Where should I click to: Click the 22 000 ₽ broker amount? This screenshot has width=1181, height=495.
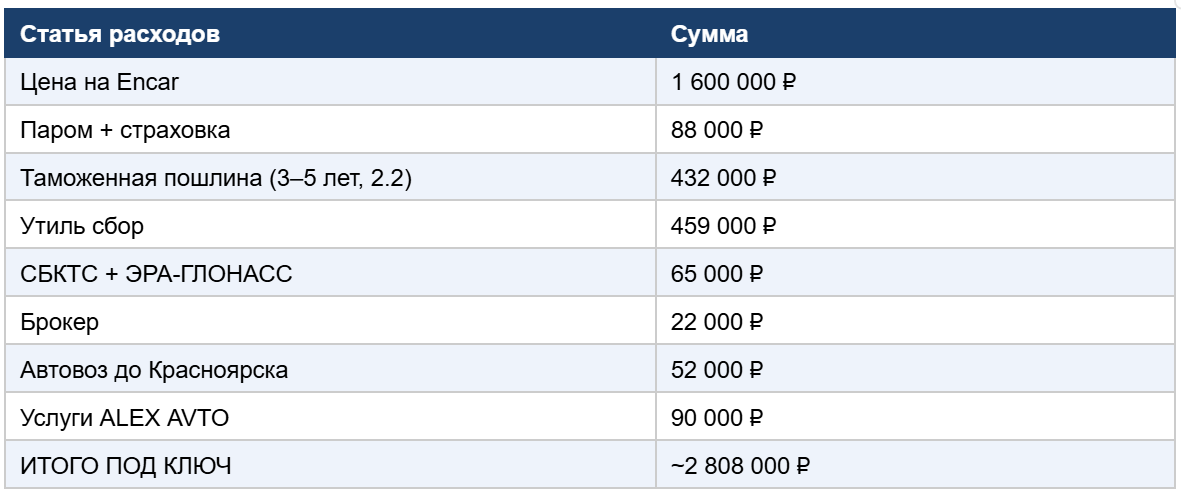[x=716, y=322]
